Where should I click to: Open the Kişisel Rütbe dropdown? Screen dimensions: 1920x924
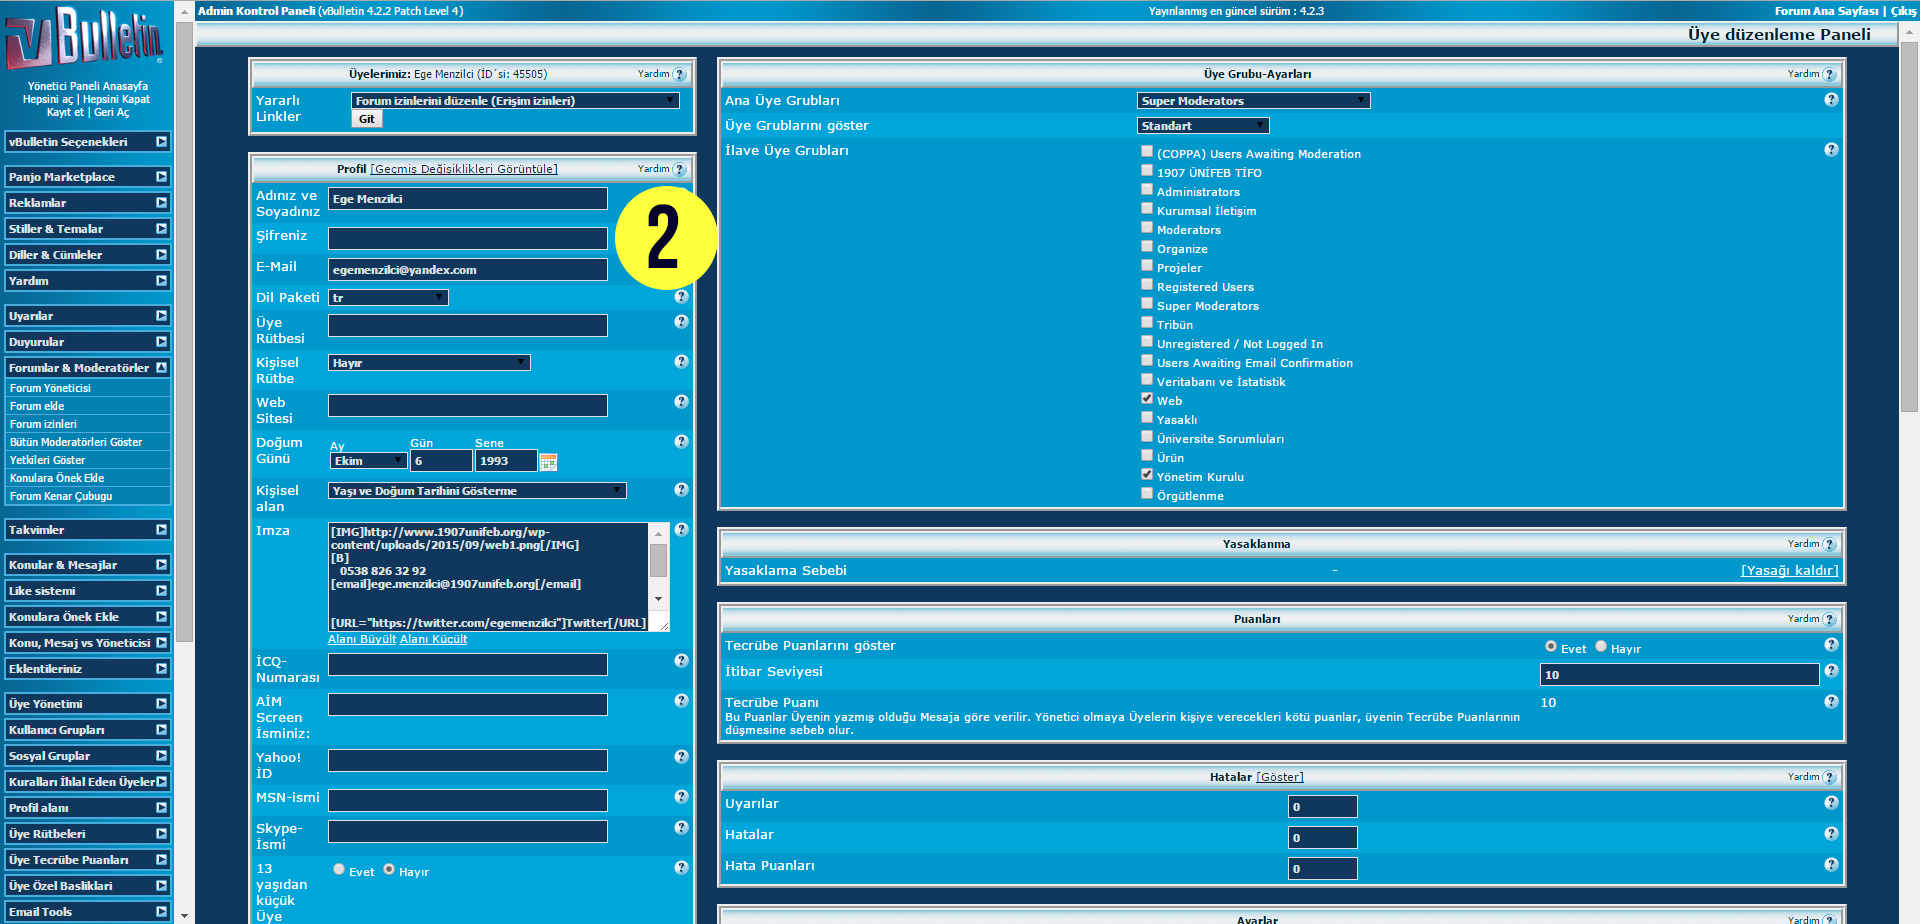[429, 363]
